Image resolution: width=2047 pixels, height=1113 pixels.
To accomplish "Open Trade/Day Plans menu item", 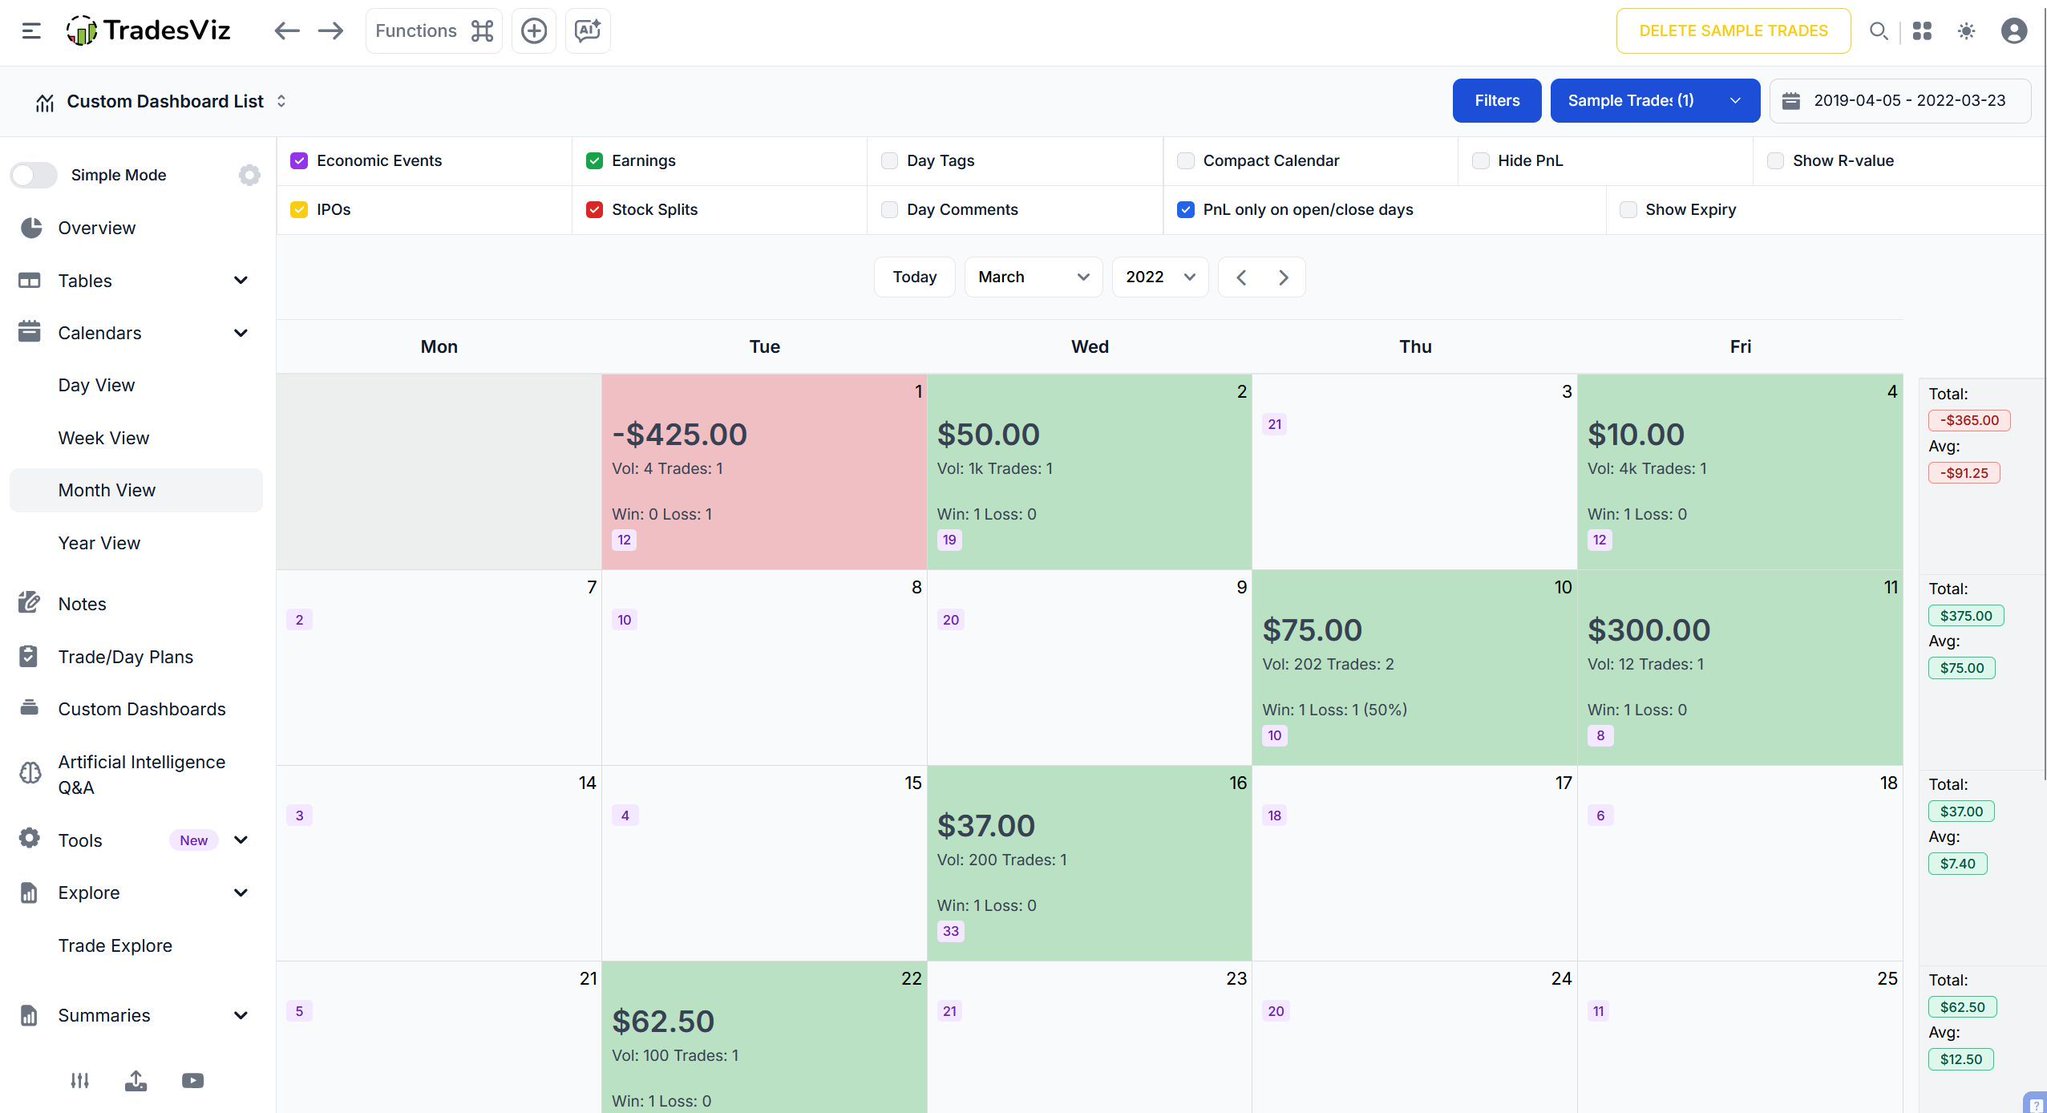I will 125,657.
